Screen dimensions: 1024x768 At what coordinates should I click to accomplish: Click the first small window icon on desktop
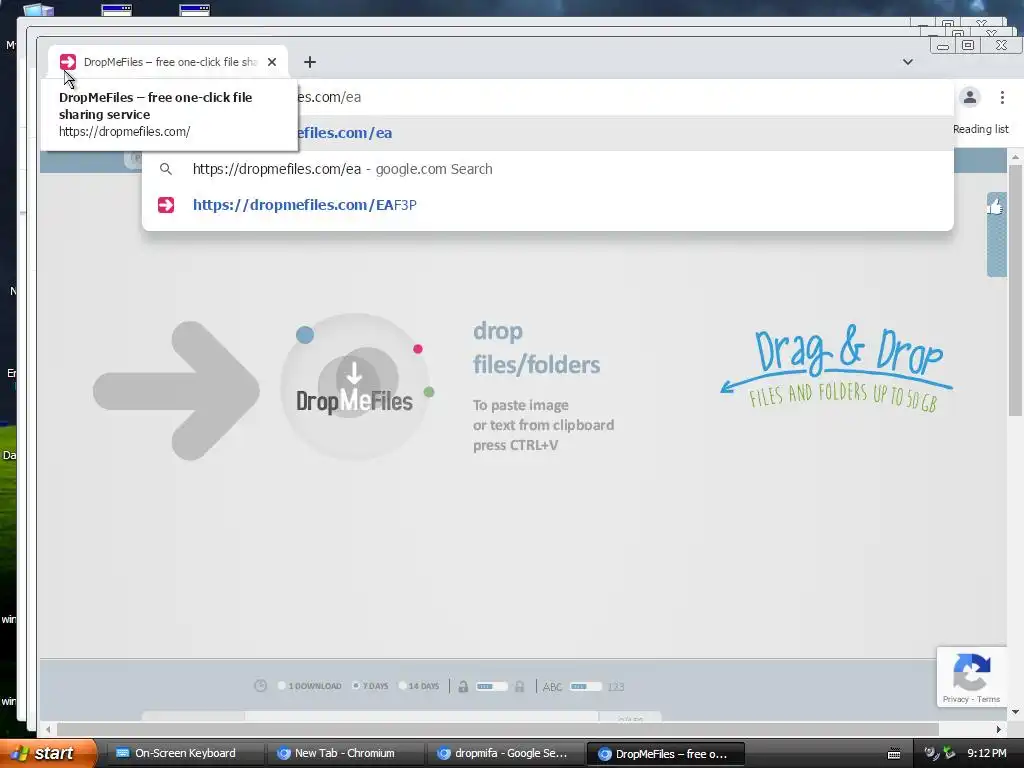(x=117, y=9)
